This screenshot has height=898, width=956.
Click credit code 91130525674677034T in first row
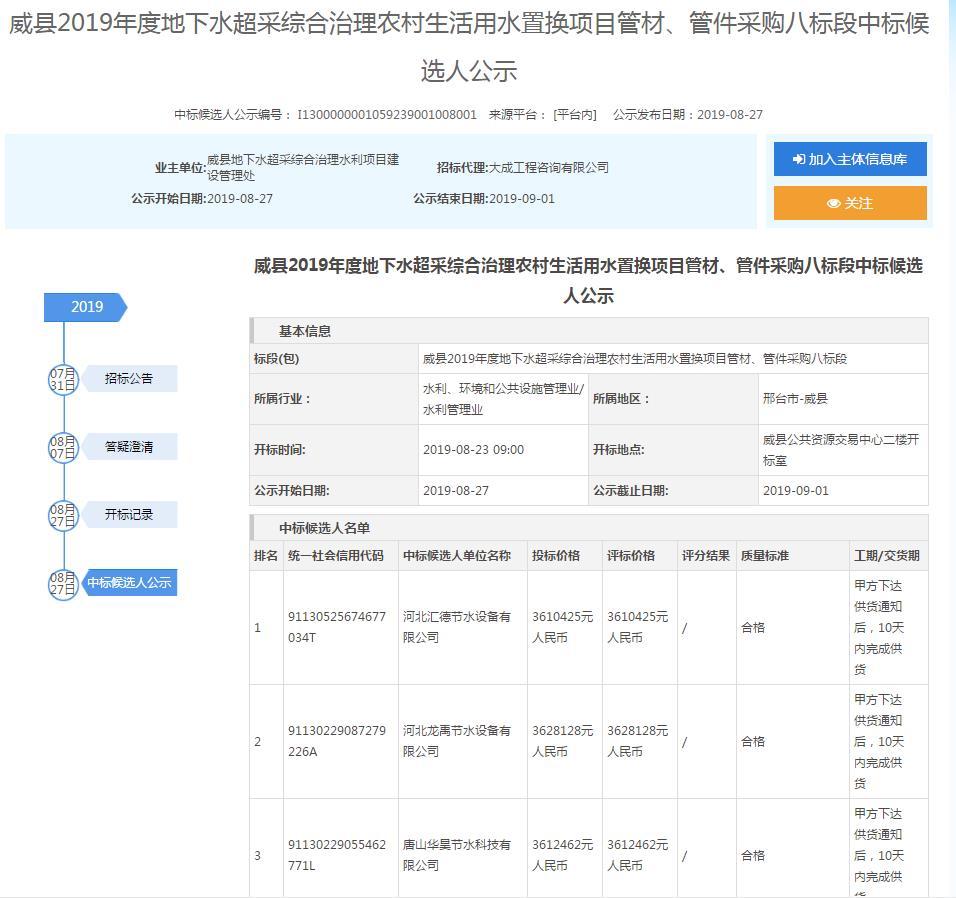[336, 627]
